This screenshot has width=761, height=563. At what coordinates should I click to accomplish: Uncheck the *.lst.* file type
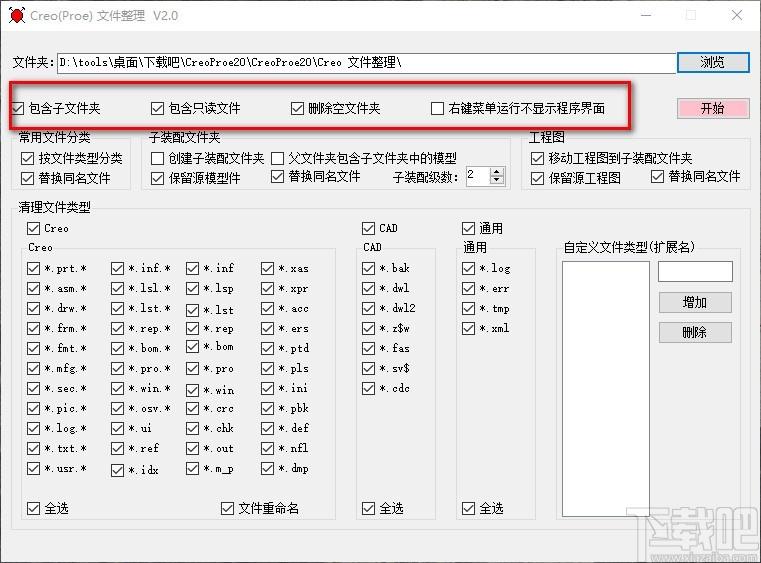pyautogui.click(x=117, y=308)
